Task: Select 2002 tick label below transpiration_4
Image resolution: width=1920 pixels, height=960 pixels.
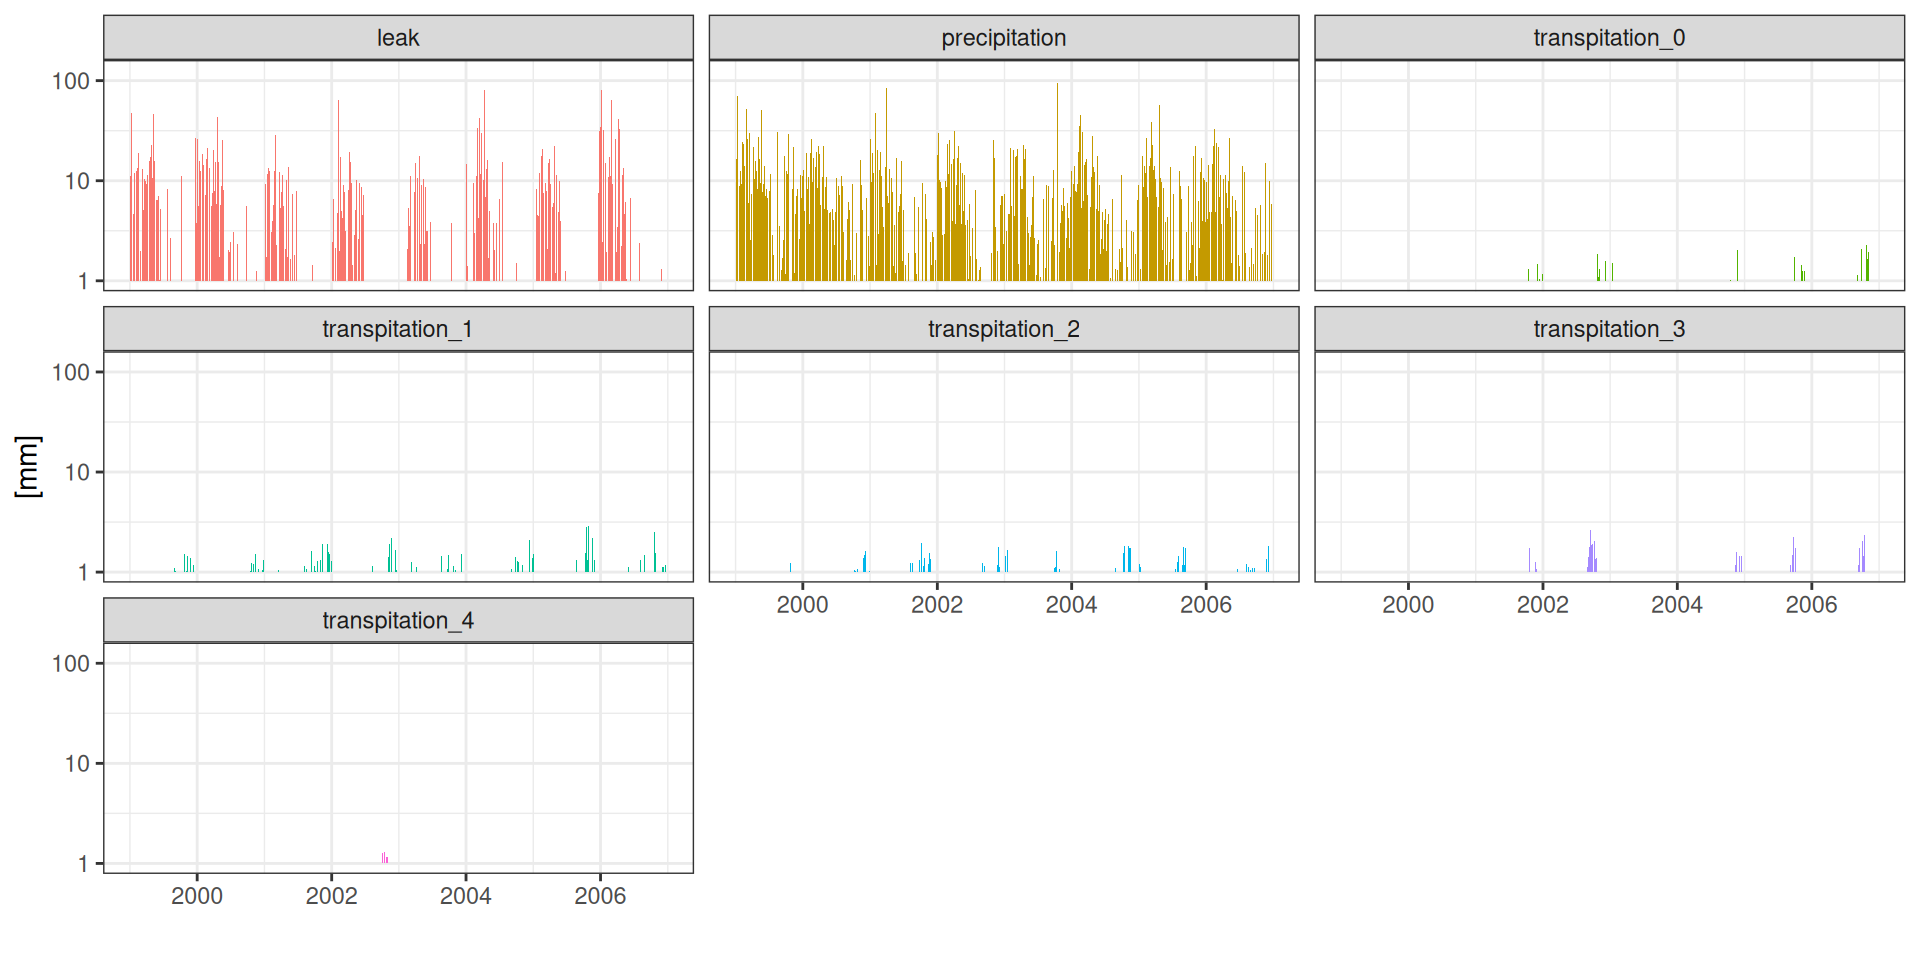Action: 331,896
